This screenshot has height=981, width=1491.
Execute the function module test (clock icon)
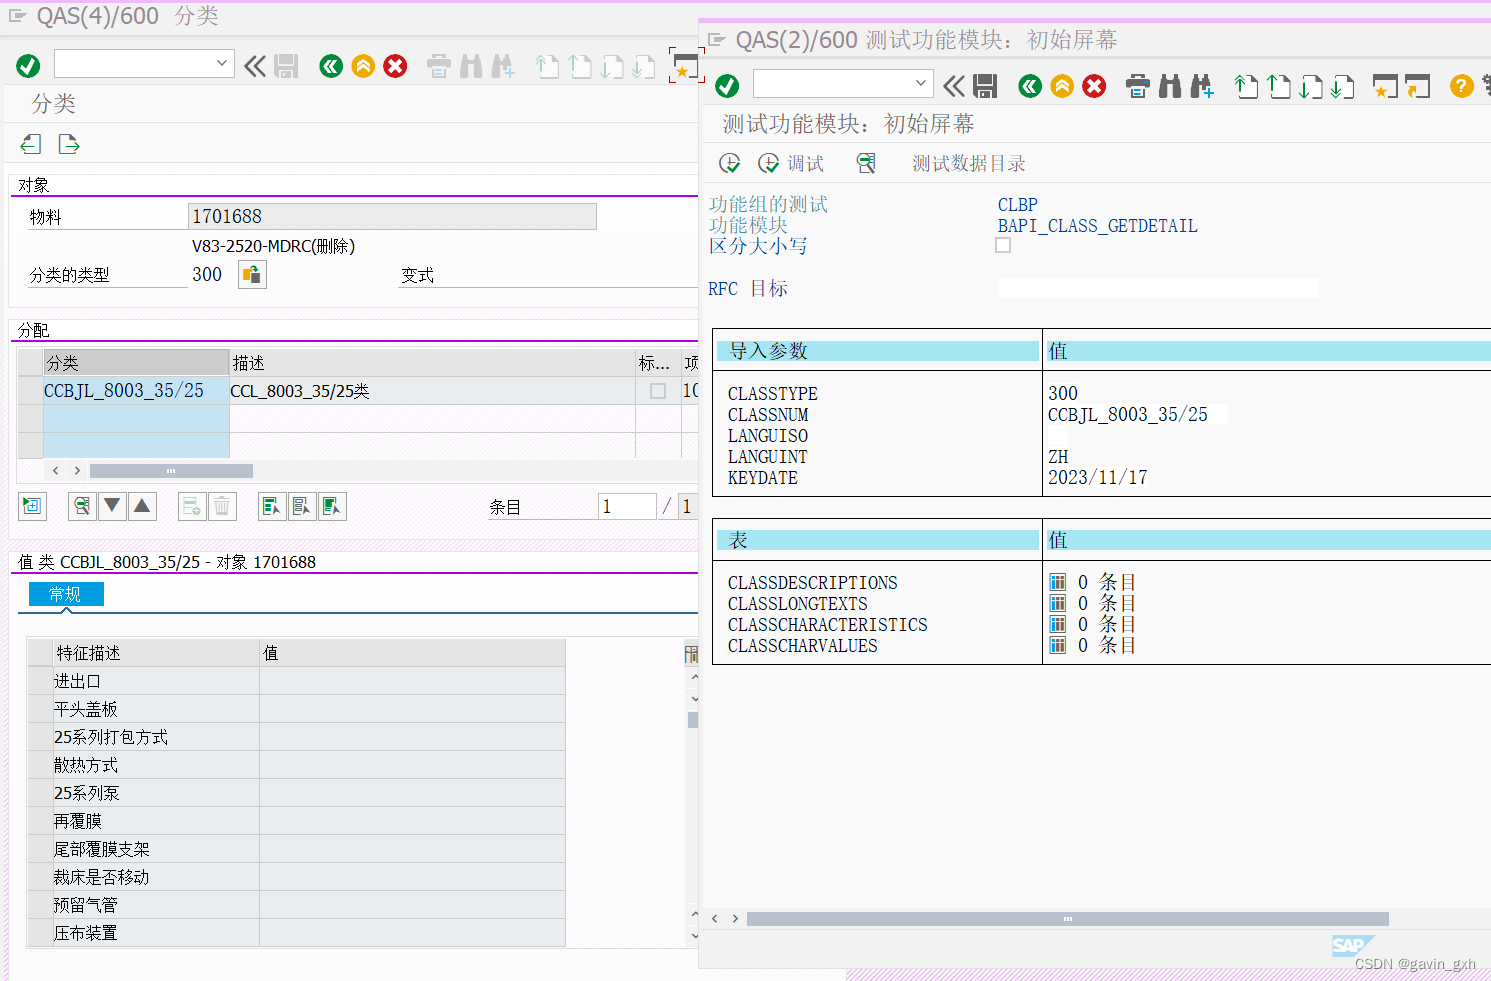(729, 162)
